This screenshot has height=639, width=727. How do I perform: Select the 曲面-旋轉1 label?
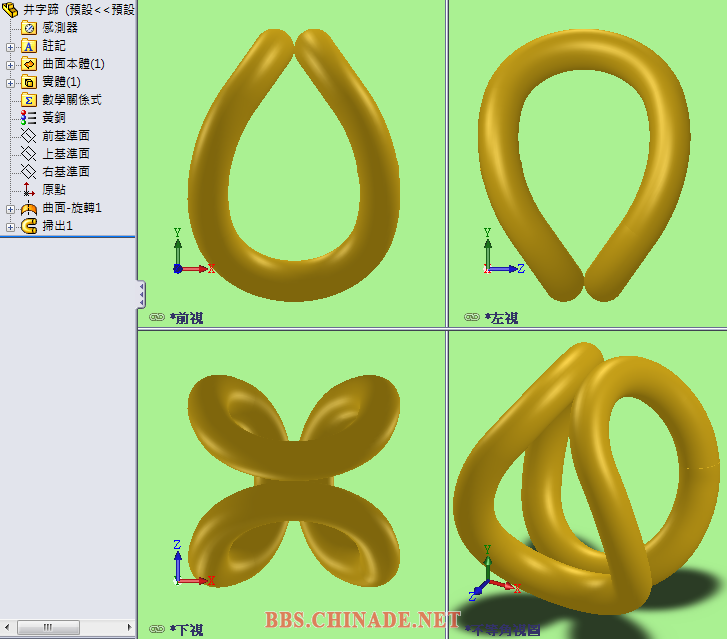(x=72, y=208)
